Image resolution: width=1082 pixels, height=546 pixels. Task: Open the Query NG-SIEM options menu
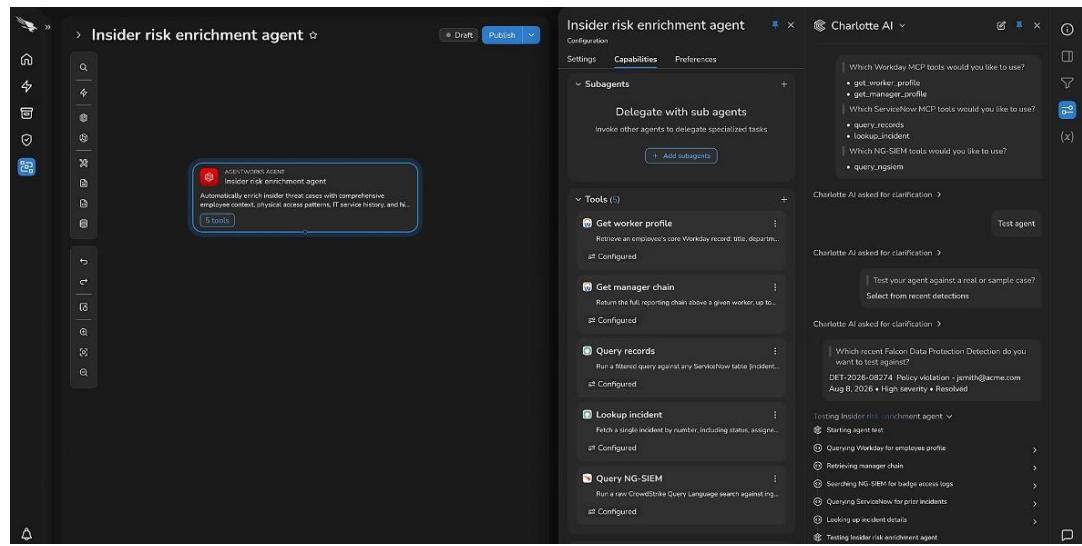[775, 478]
